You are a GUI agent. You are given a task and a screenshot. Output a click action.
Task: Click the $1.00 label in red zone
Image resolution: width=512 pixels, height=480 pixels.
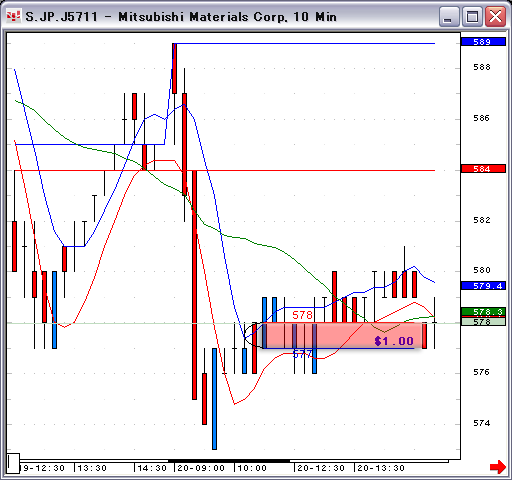click(394, 341)
